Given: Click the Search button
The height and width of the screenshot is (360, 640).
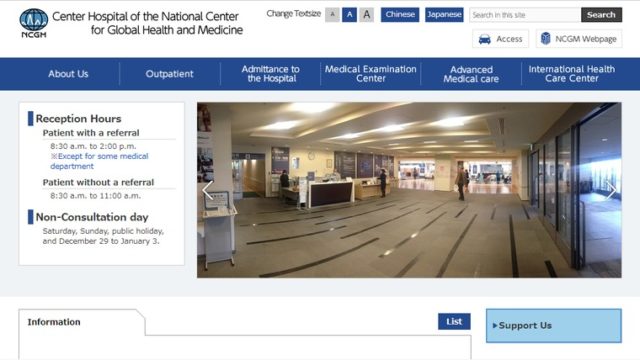Looking at the screenshot, I should pyautogui.click(x=601, y=15).
